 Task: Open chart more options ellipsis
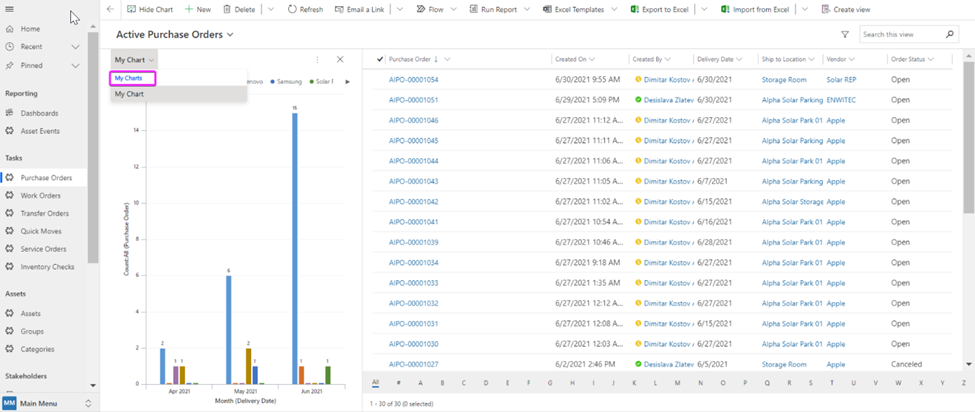coord(317,60)
